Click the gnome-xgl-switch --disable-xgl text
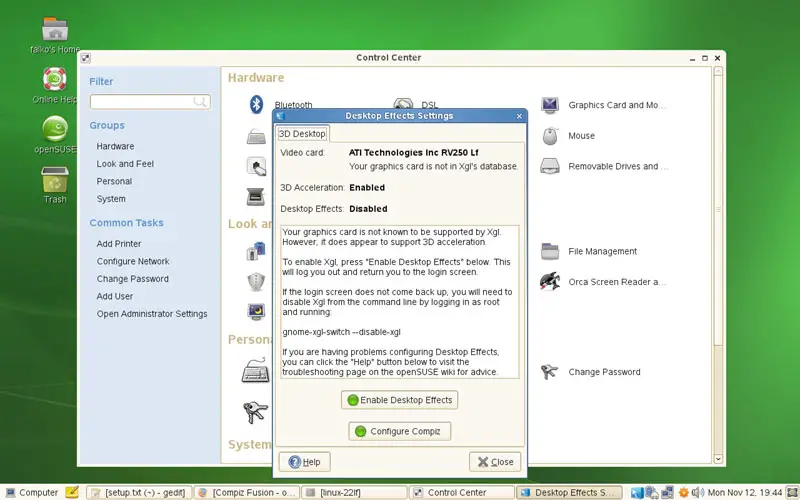800x500 pixels. point(341,332)
